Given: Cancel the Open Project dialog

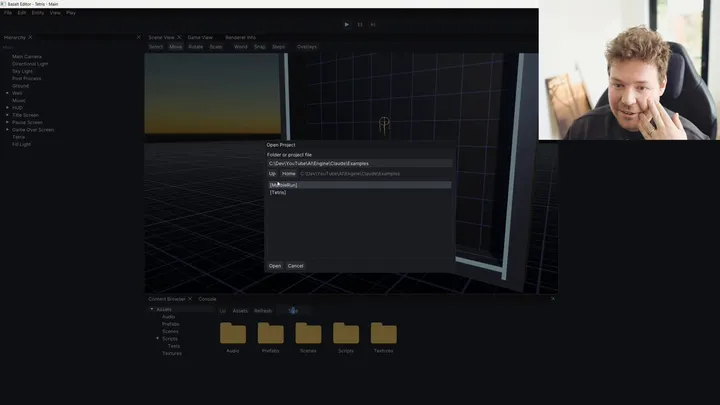Looking at the screenshot, I should click(x=295, y=266).
